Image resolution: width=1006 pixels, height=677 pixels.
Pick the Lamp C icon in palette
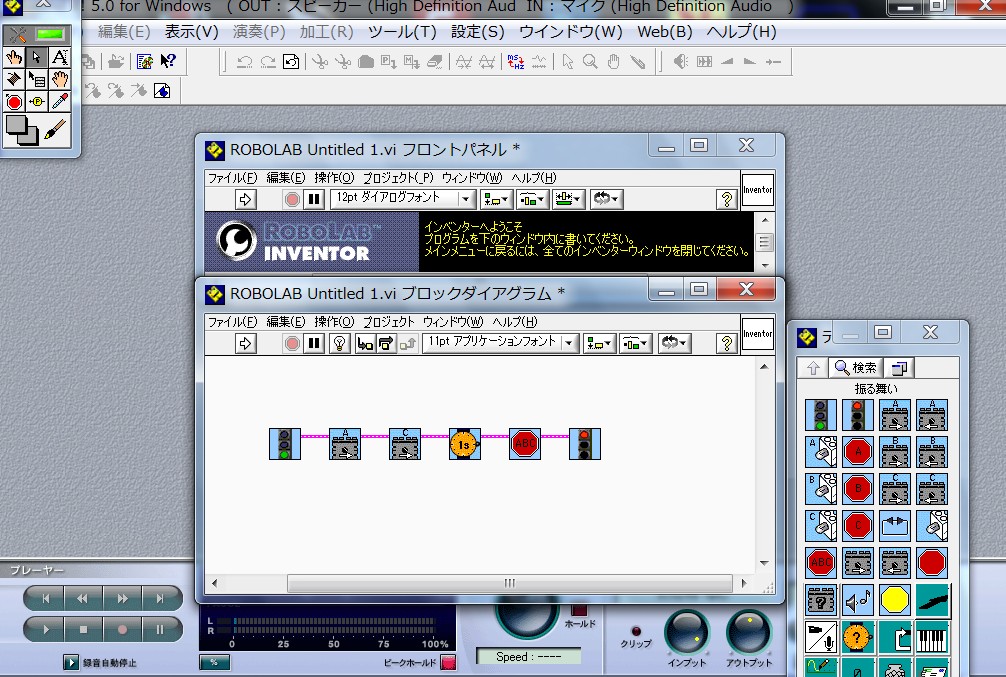point(821,526)
